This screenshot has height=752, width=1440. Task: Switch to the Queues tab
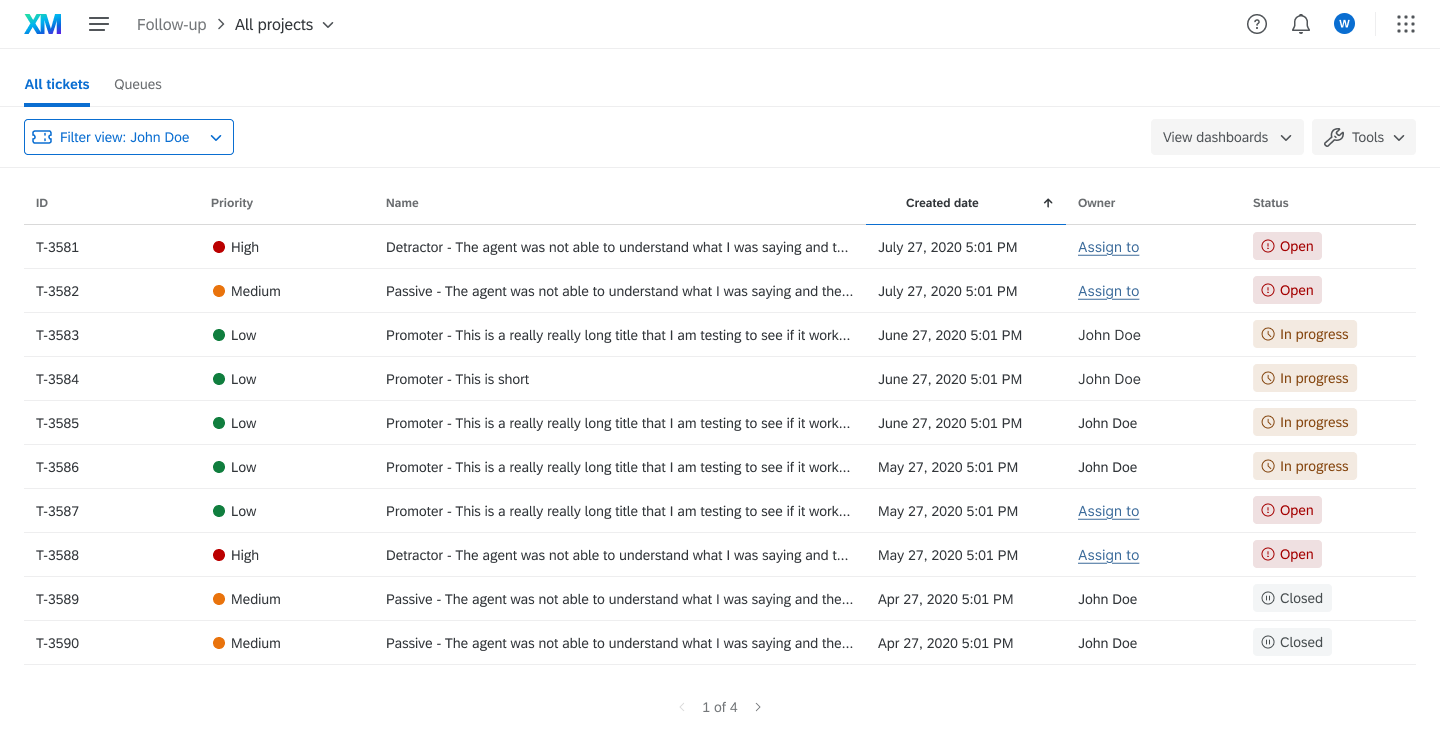(x=138, y=84)
